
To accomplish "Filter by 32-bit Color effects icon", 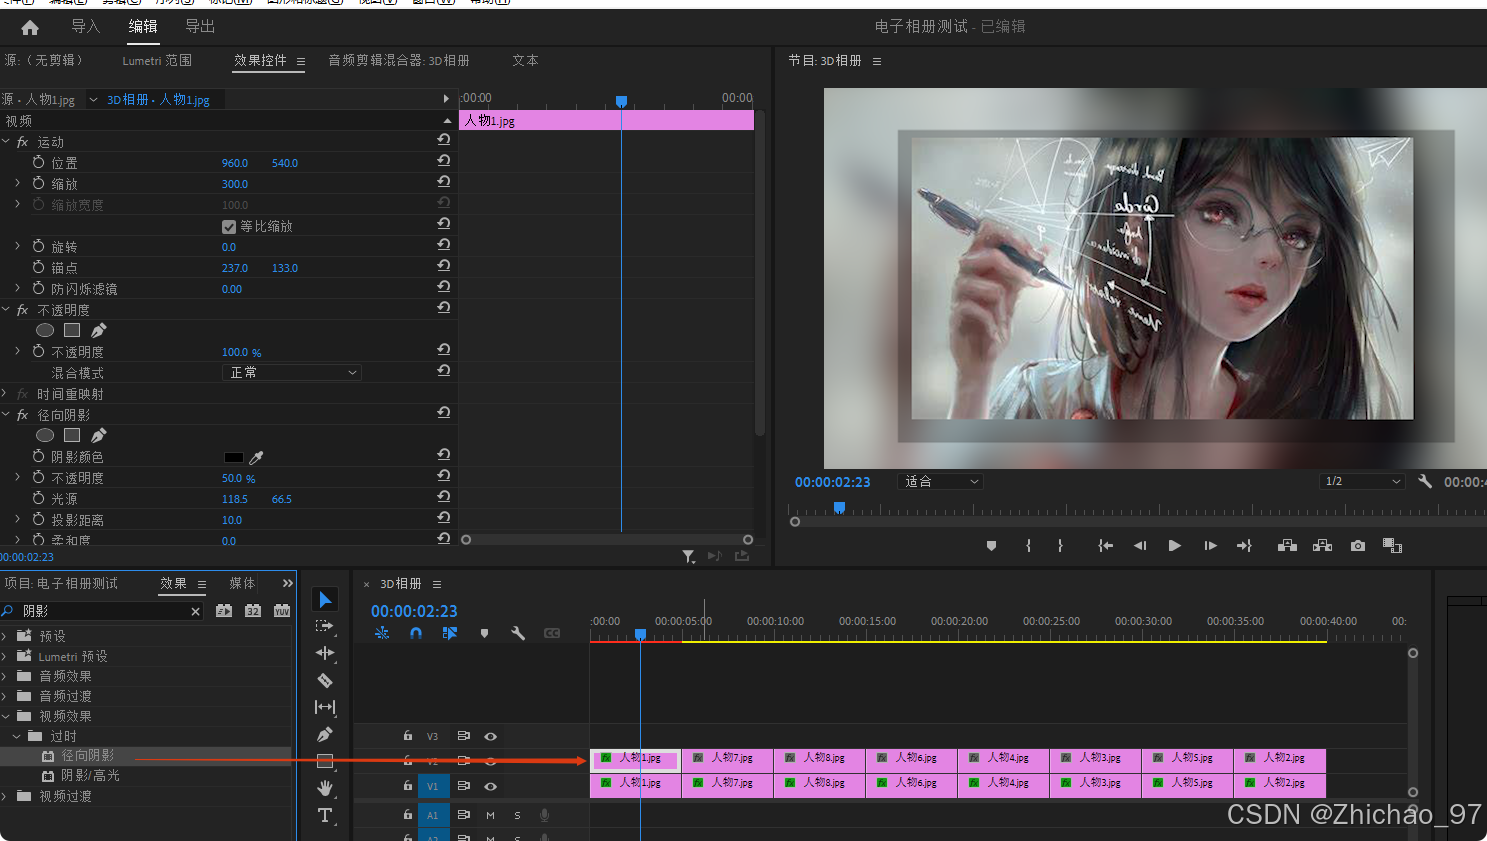I will click(x=253, y=611).
